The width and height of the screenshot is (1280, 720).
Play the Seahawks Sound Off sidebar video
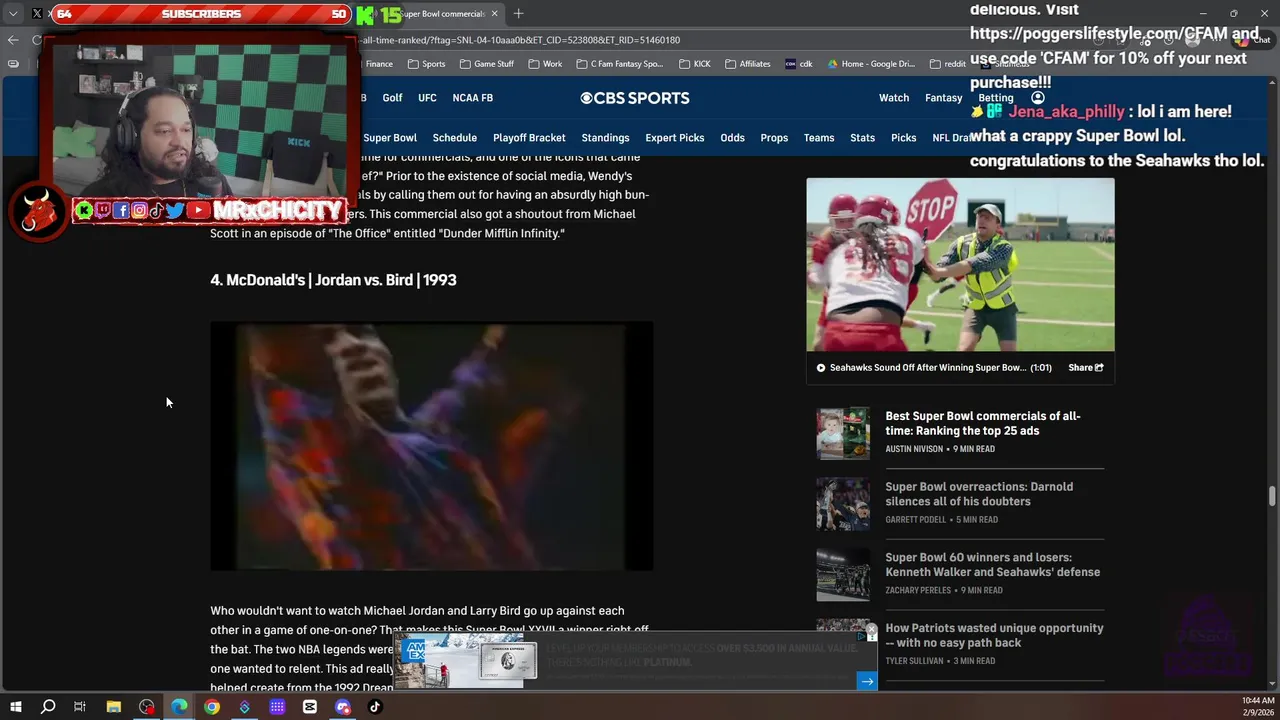pos(960,265)
